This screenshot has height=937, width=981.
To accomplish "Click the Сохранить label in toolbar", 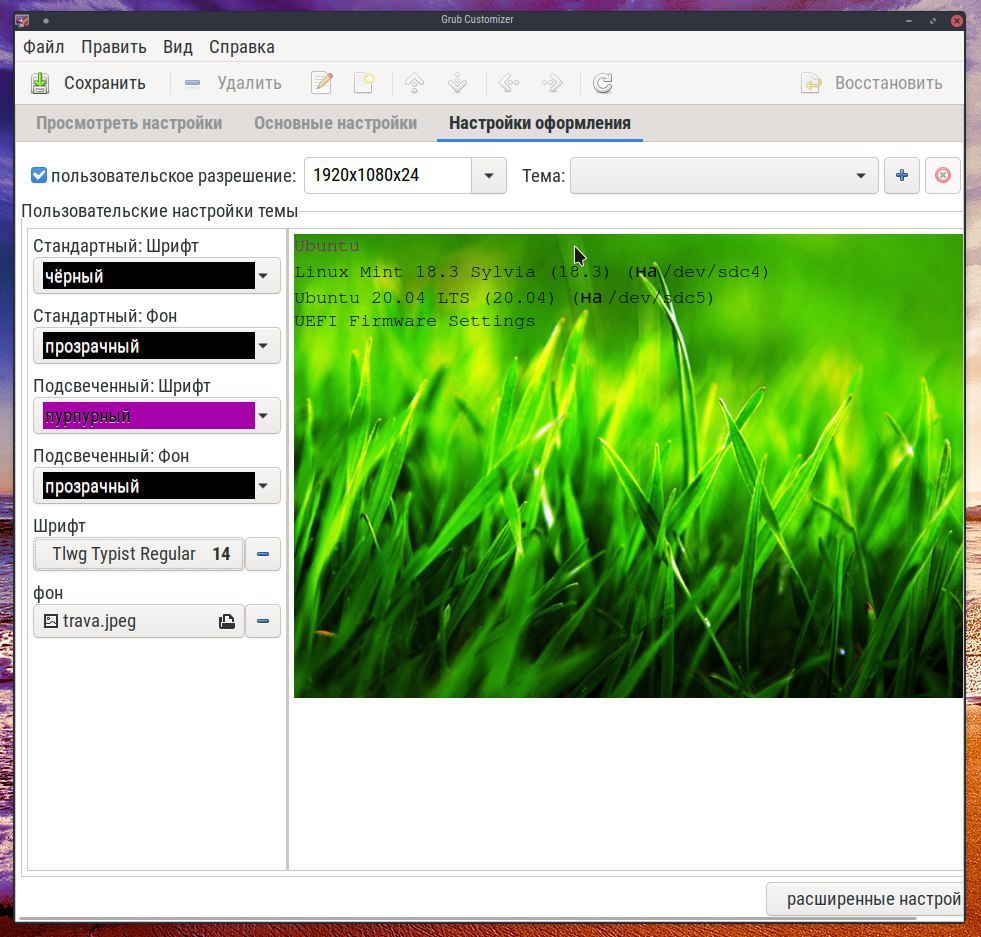I will [105, 83].
